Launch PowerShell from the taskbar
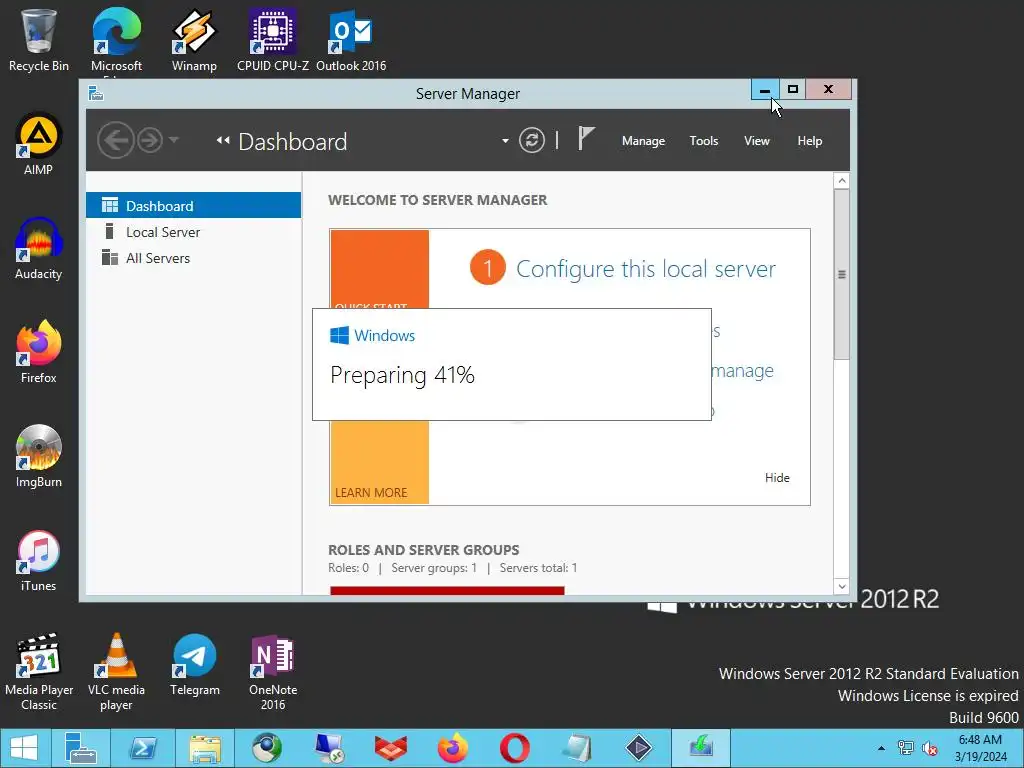Viewport: 1024px width, 768px height. pyautogui.click(x=143, y=748)
